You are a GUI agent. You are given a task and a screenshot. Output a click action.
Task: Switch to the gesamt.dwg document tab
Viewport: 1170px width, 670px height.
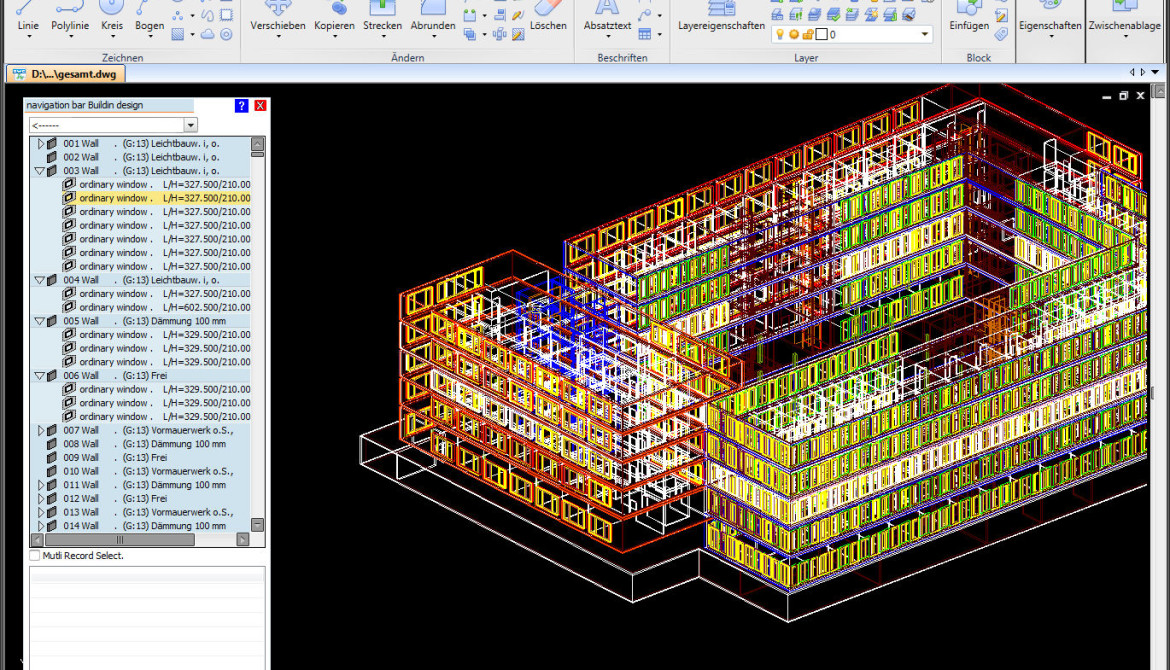point(72,74)
